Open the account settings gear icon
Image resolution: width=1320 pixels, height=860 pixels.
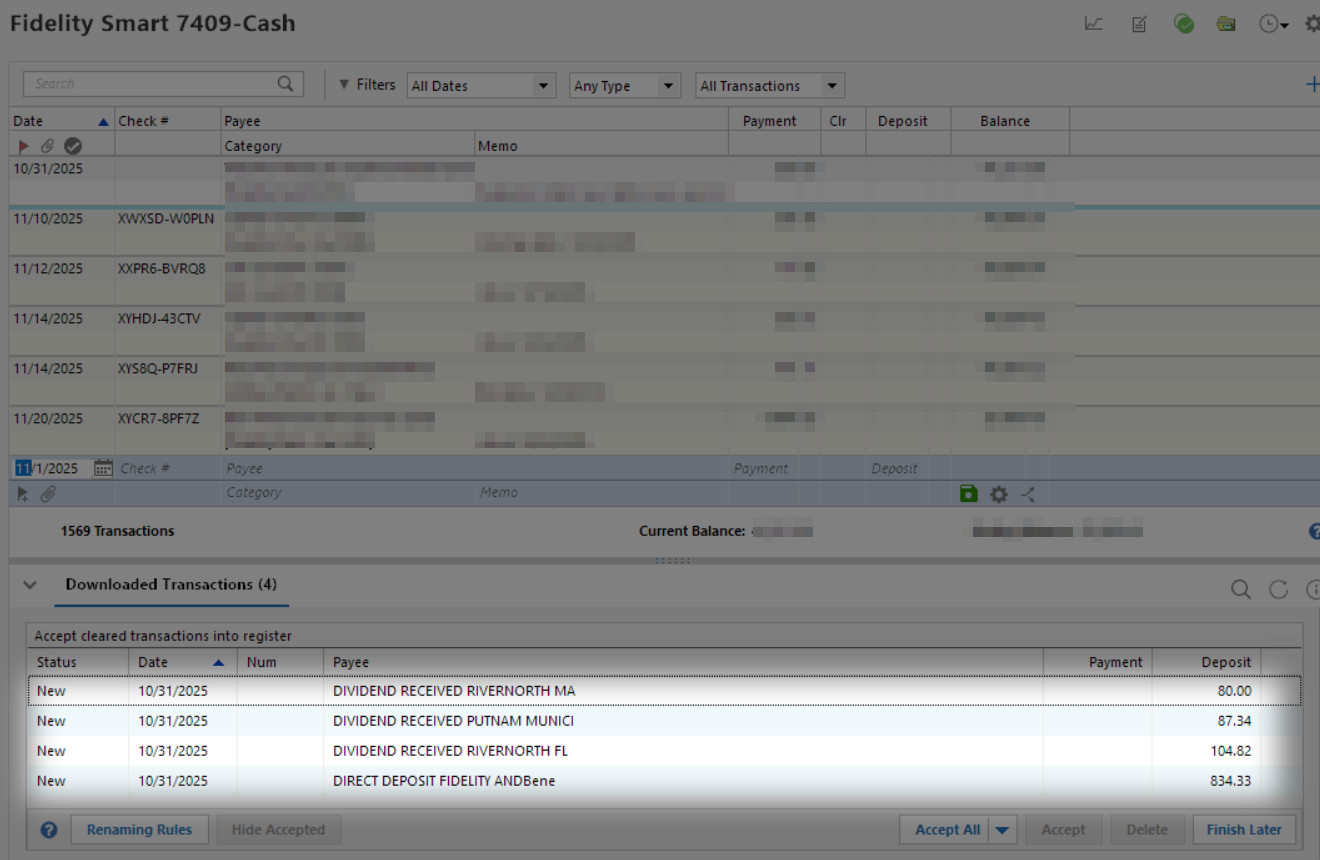pyautogui.click(x=1313, y=24)
